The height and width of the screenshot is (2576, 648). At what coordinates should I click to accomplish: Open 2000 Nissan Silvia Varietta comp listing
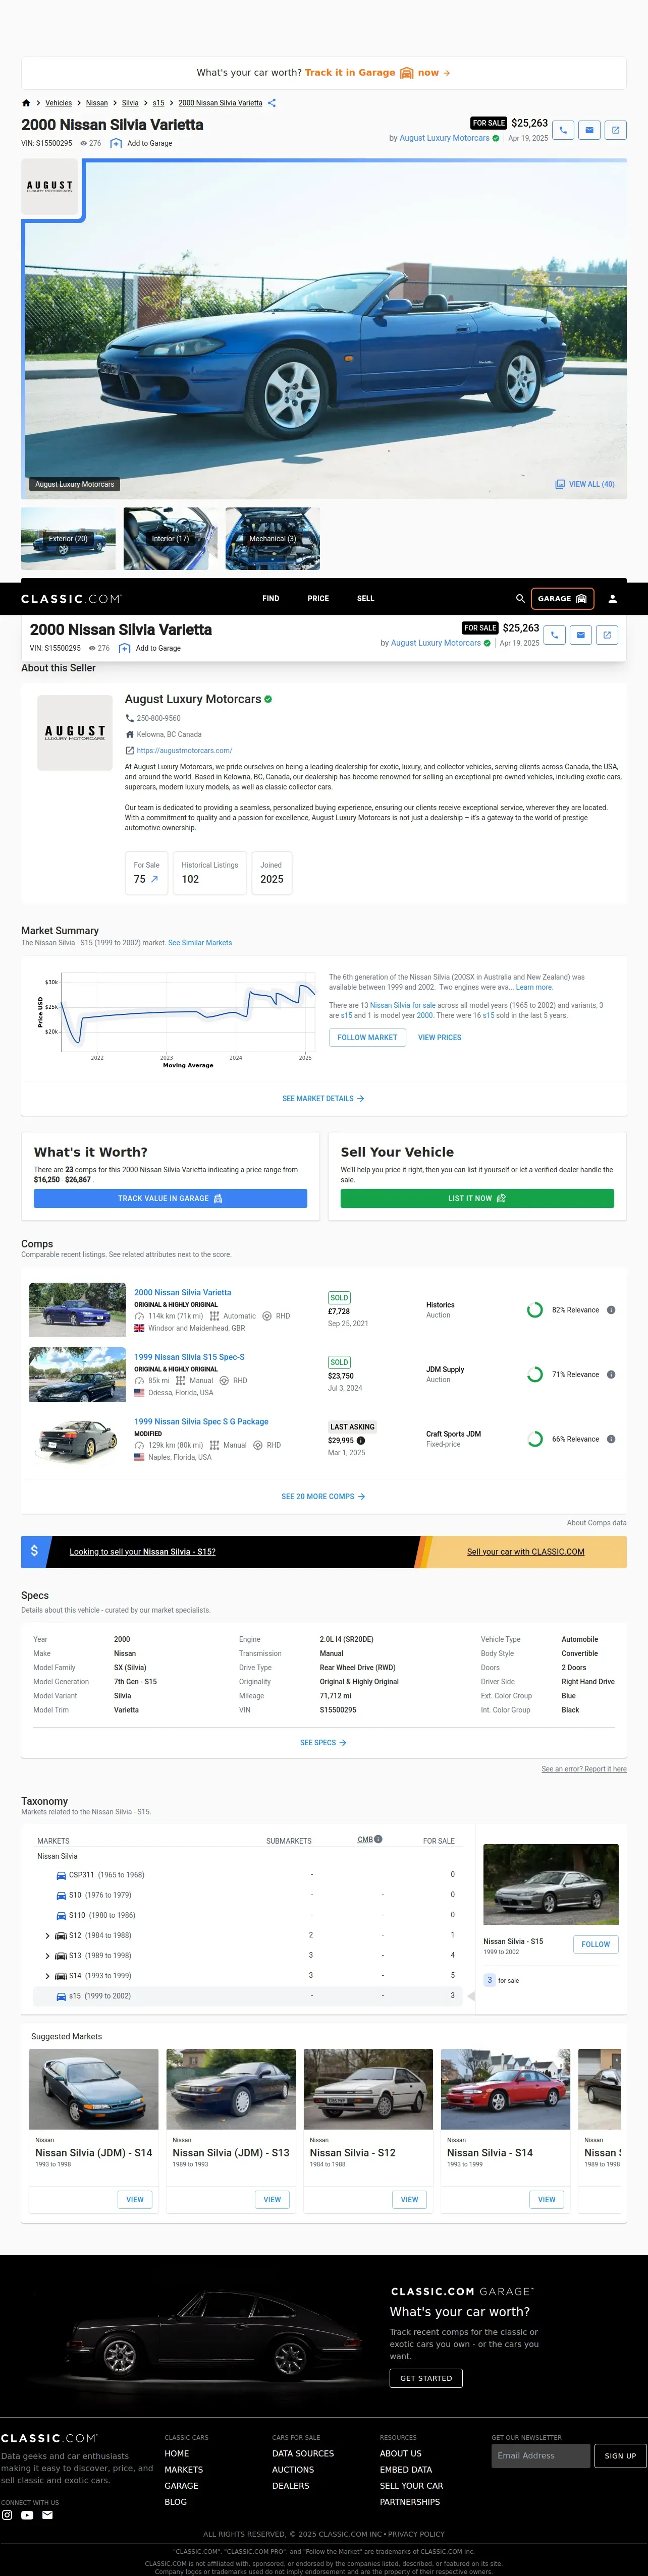pos(183,1292)
